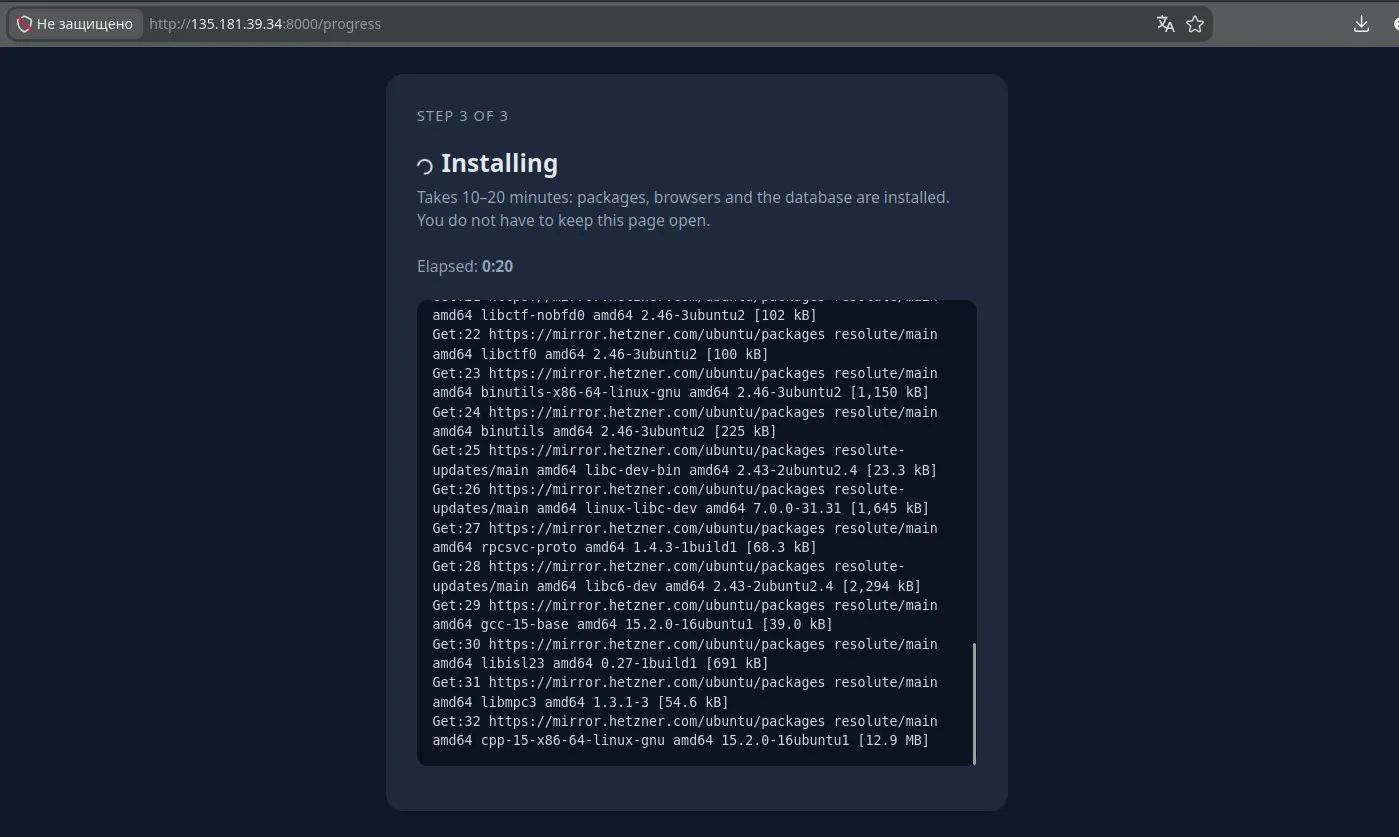Click the 'libctf0 amd64' package line
This screenshot has width=1399, height=837.
tap(600, 354)
